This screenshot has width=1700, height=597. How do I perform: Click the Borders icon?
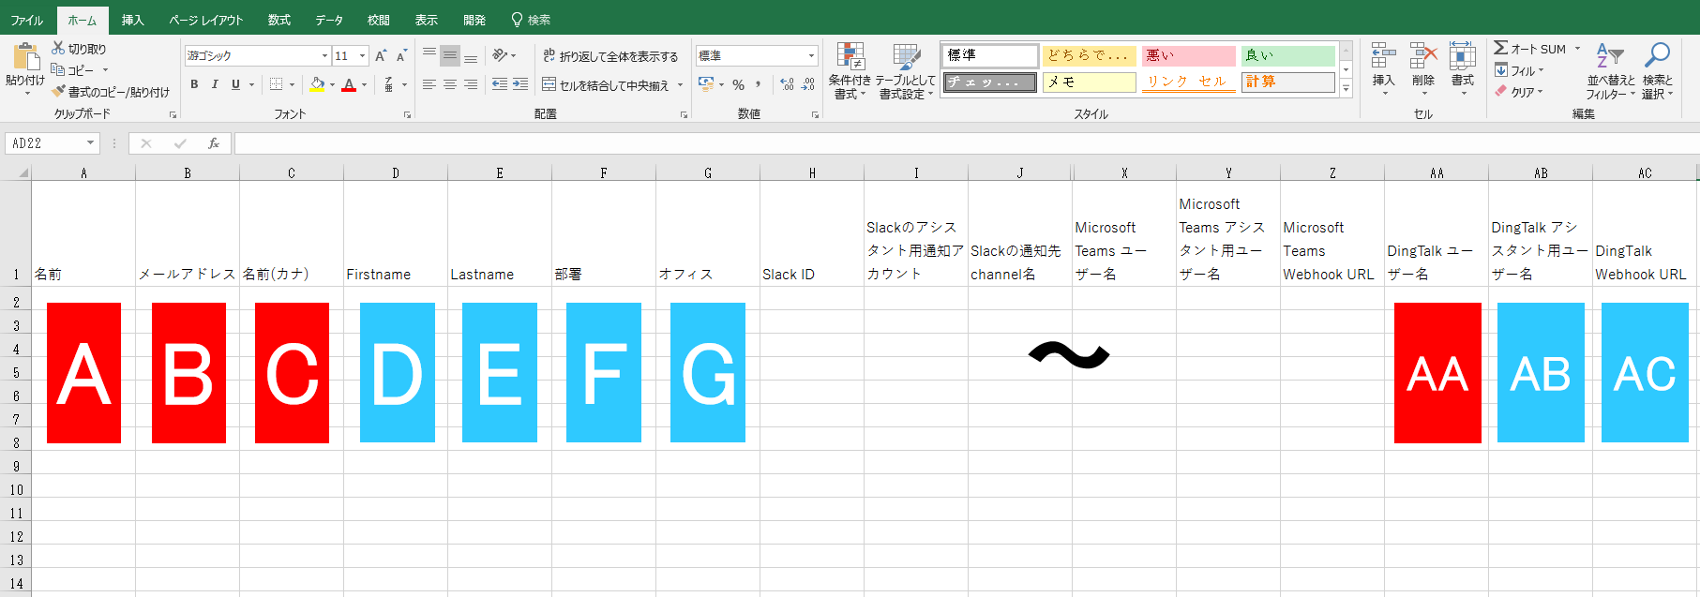(x=277, y=85)
